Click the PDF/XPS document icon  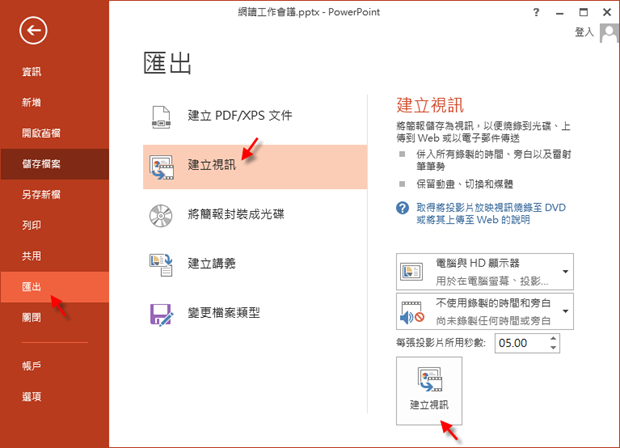coord(161,117)
